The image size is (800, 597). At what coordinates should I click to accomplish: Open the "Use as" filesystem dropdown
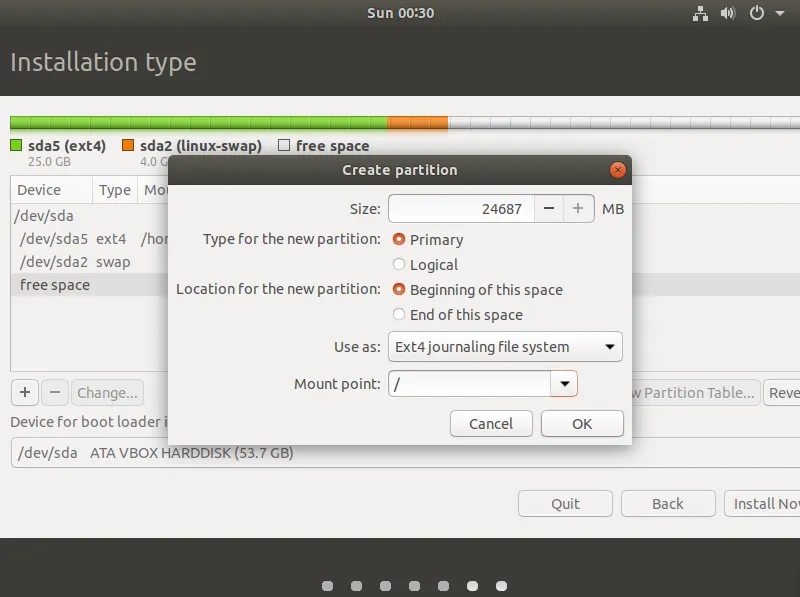click(x=505, y=347)
